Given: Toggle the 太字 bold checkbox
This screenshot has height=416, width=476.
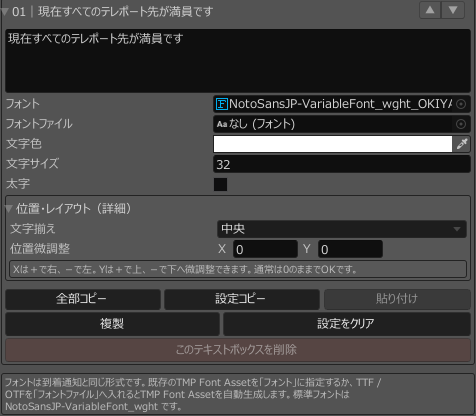Looking at the screenshot, I should [x=220, y=184].
